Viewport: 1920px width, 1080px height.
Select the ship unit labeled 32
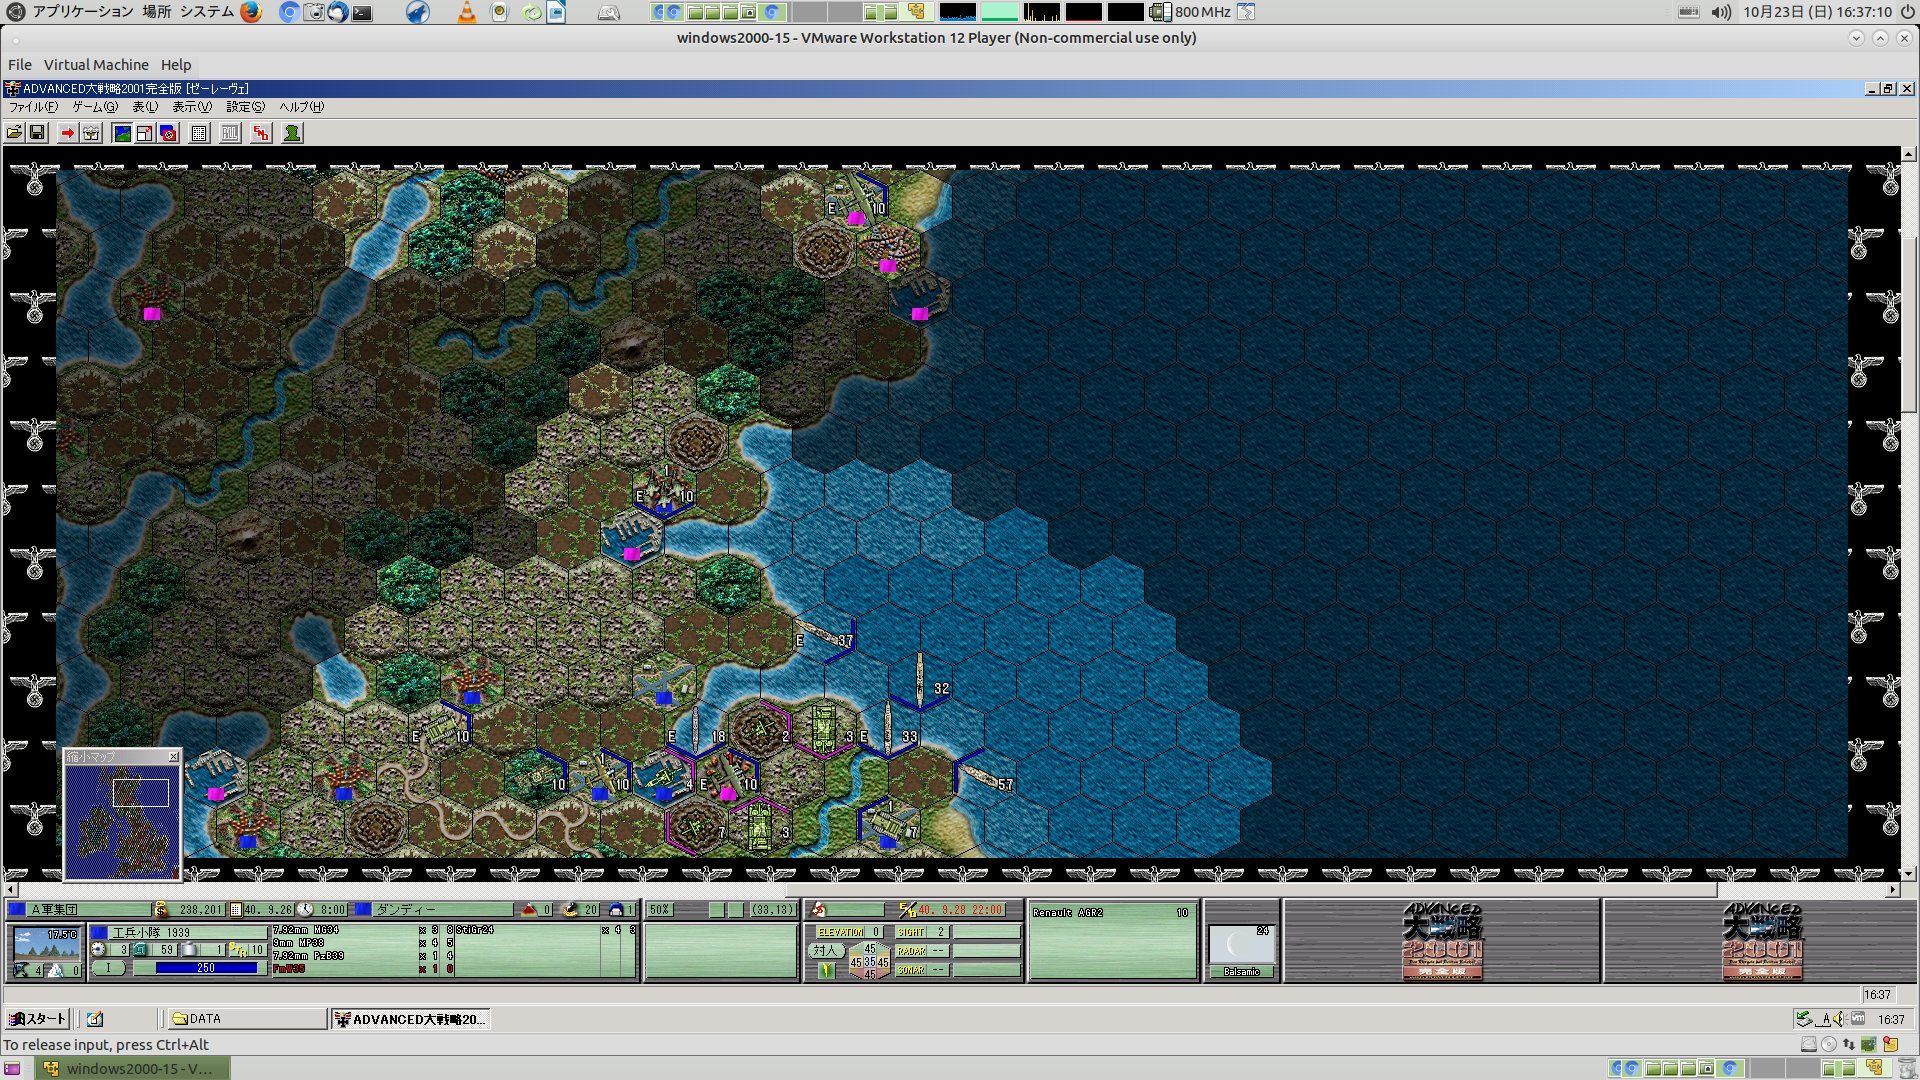point(920,682)
